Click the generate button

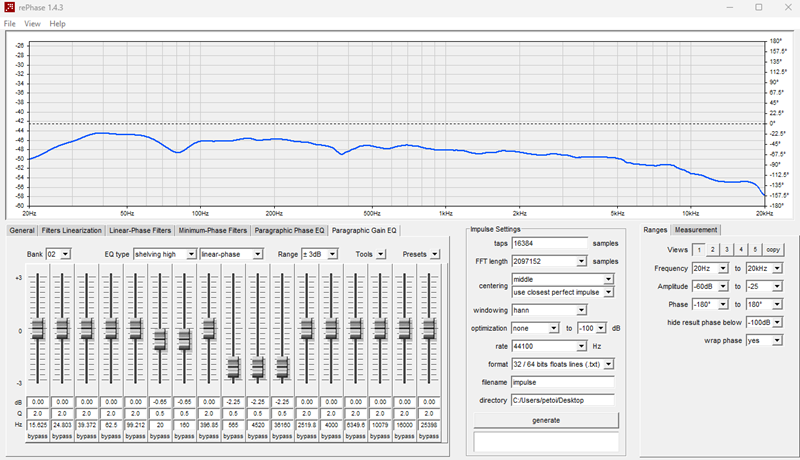pyautogui.click(x=546, y=420)
